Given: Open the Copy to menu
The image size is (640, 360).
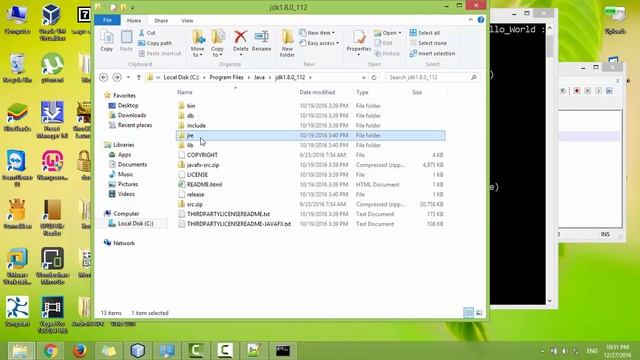Looking at the screenshot, I should click(217, 43).
